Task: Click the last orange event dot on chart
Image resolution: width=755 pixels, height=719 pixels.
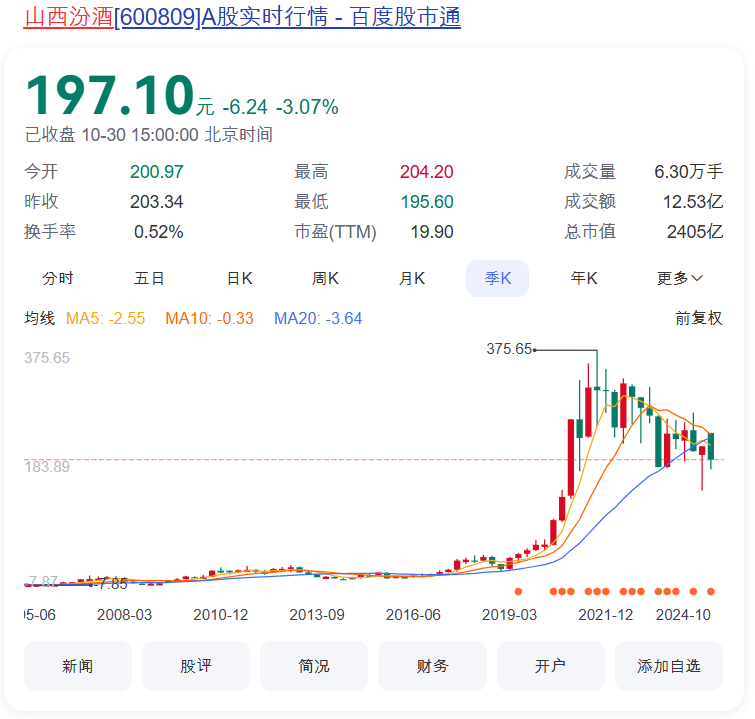Action: point(711,591)
